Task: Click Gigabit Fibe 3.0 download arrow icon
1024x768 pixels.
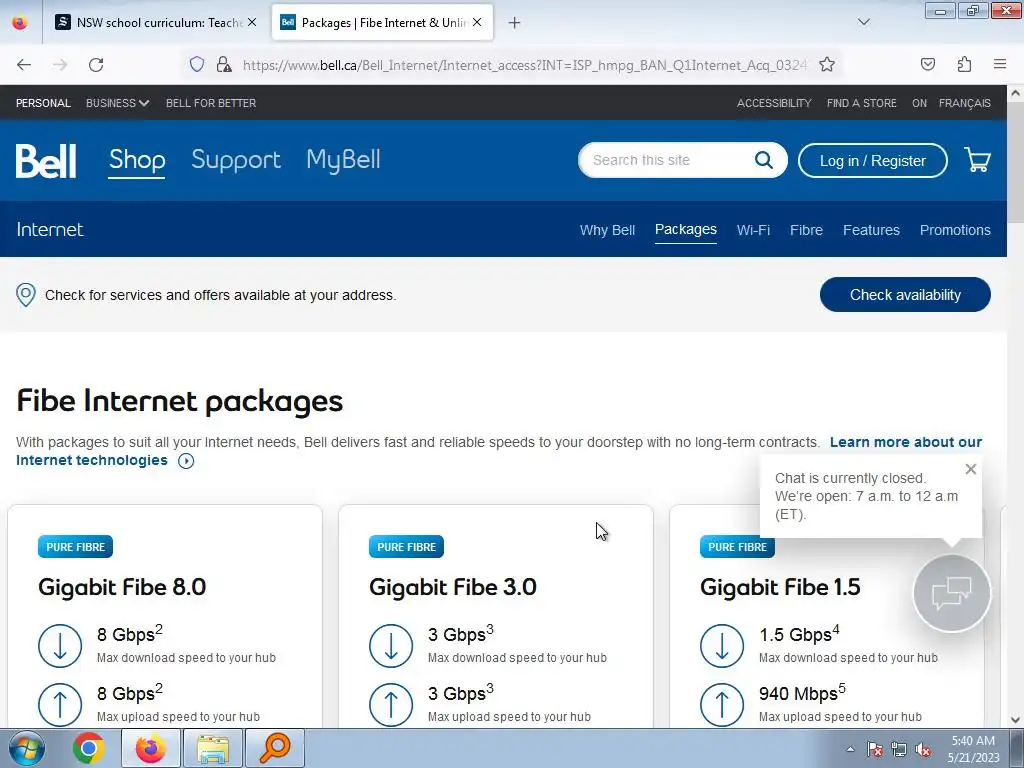Action: (x=391, y=646)
